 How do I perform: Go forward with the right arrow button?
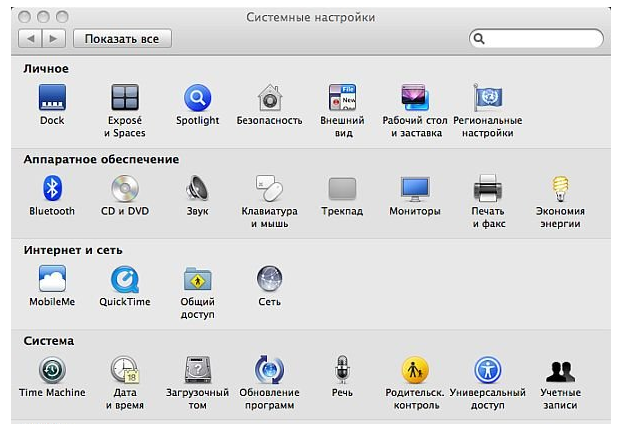(x=54, y=39)
